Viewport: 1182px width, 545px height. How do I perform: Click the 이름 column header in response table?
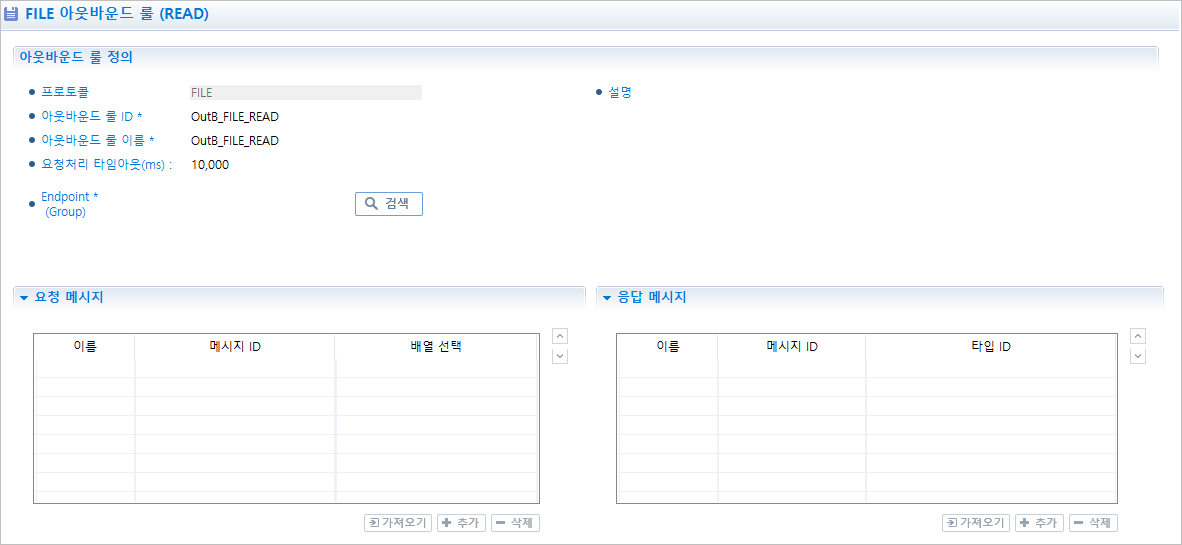(x=668, y=347)
